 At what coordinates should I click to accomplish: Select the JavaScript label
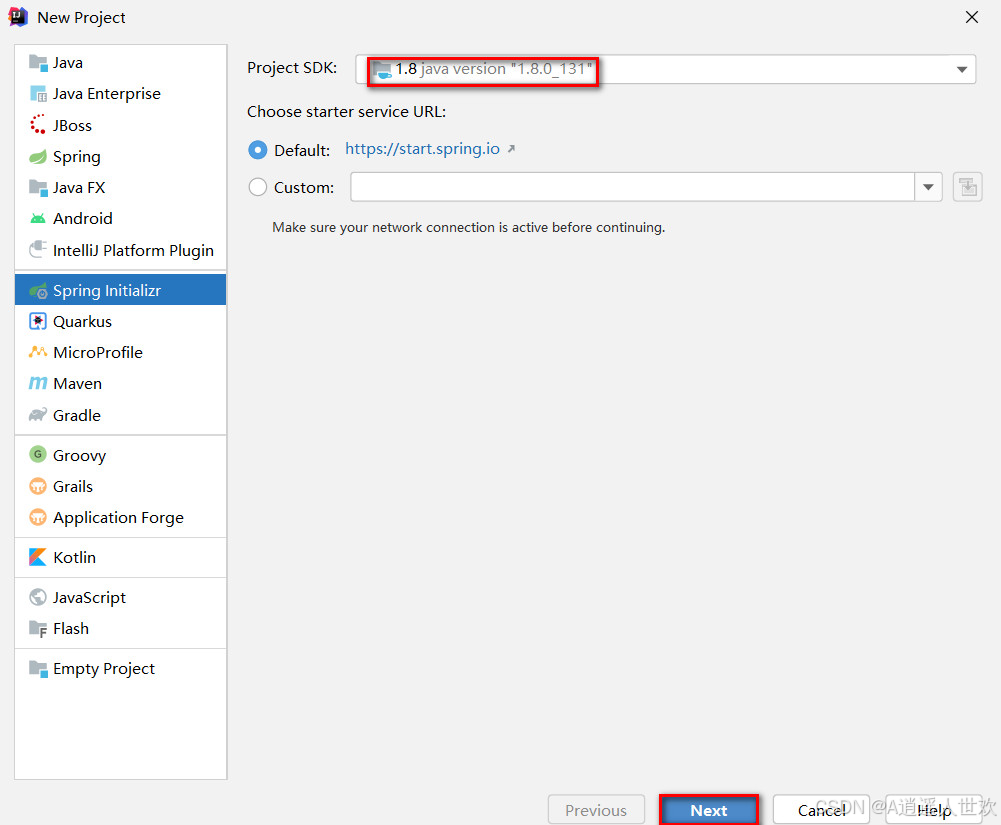click(x=89, y=598)
